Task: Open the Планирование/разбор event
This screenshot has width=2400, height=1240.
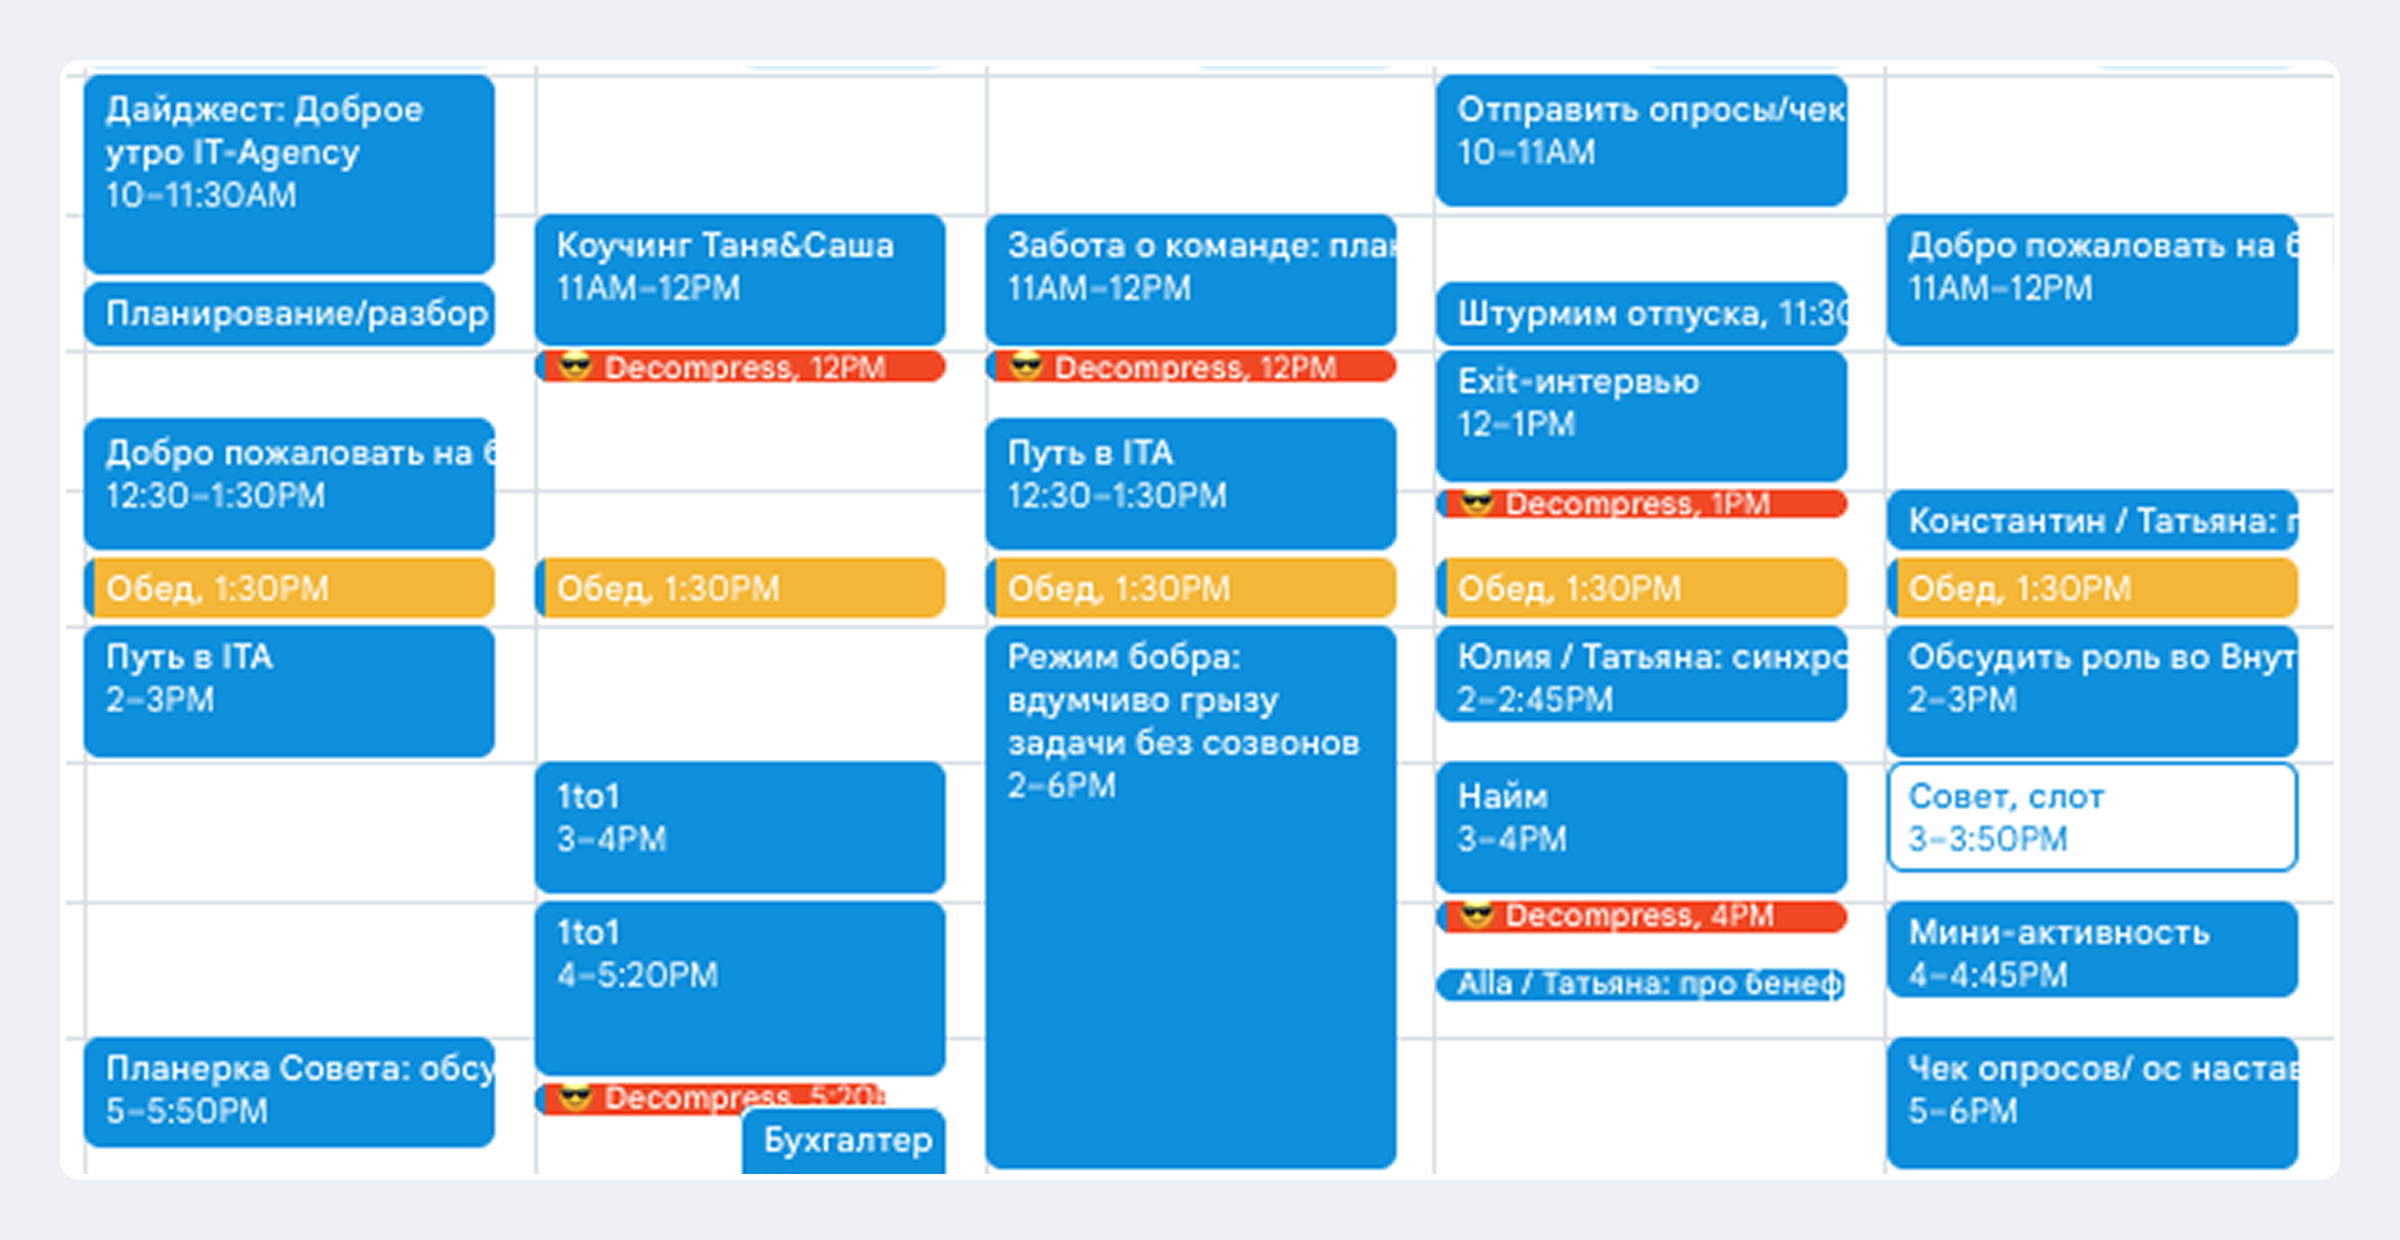Action: click(x=288, y=314)
